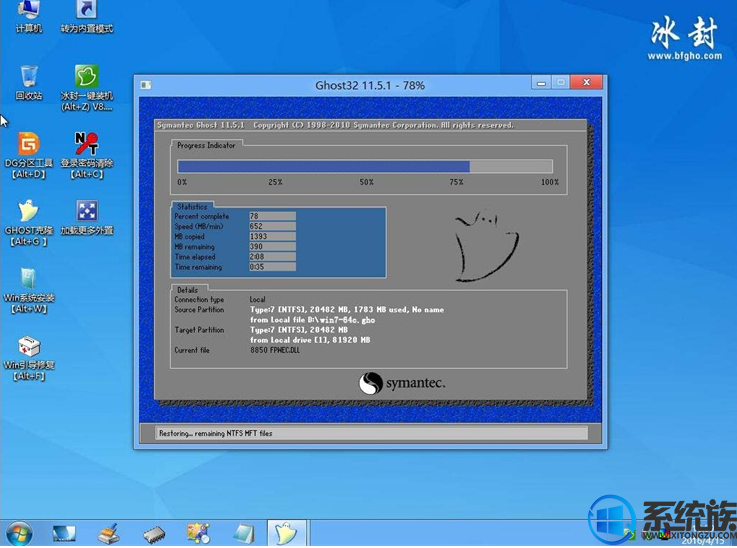Click the Target Partition Type:7 [NTFS], 20482 MB line
The image size is (737, 548).
(298, 330)
